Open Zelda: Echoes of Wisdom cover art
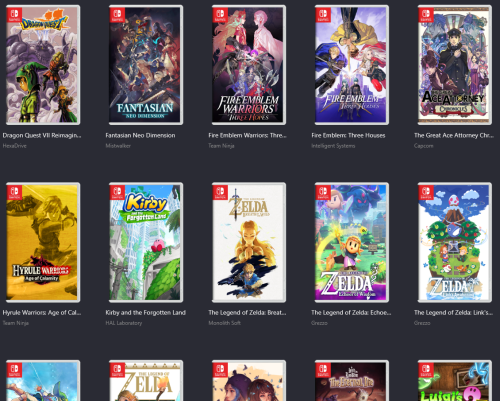The width and height of the screenshot is (500, 401). point(352,242)
